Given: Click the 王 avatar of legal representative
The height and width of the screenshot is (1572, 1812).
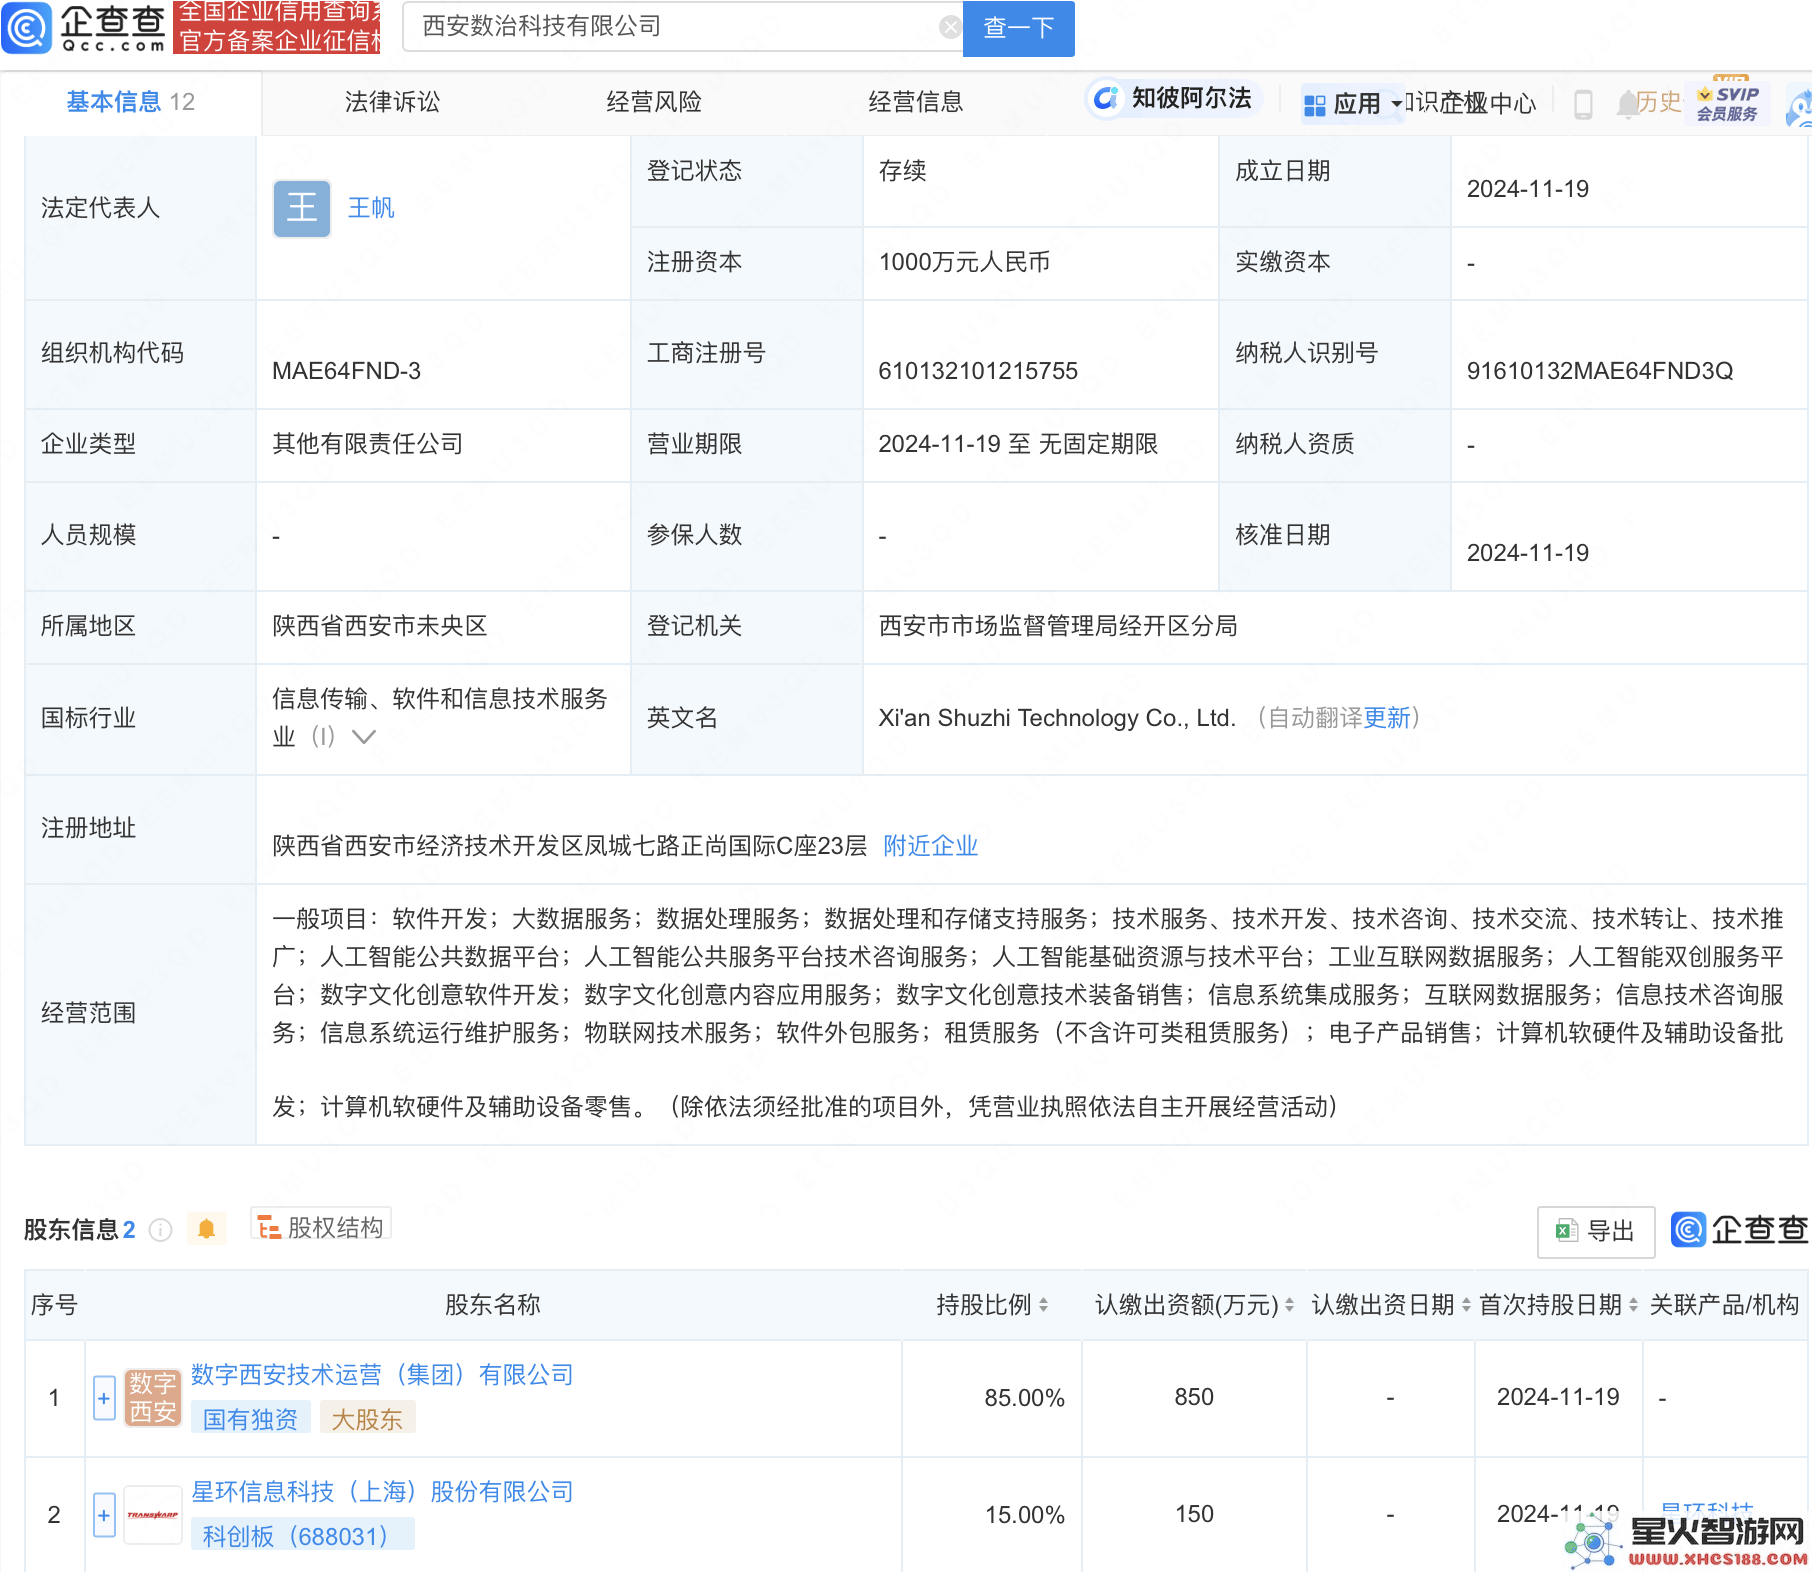Looking at the screenshot, I should (302, 208).
